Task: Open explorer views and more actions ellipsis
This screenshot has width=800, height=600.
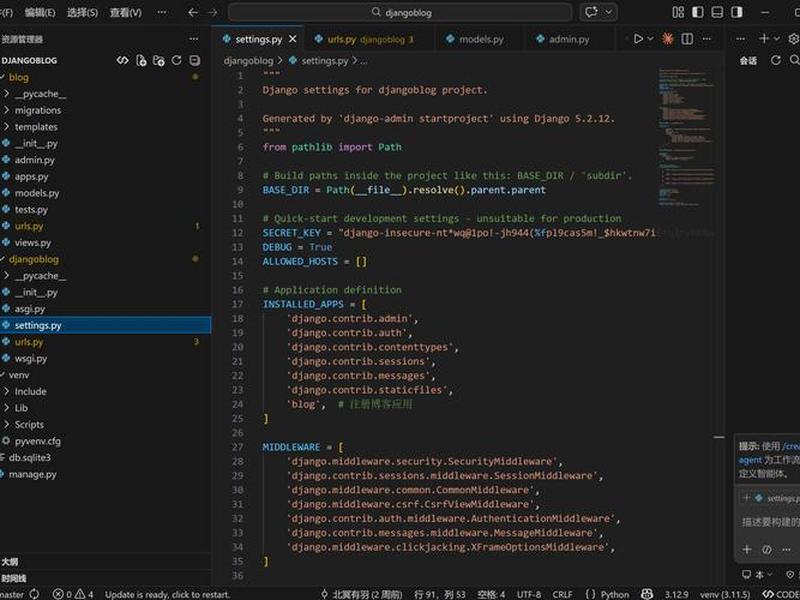Action: (x=193, y=39)
